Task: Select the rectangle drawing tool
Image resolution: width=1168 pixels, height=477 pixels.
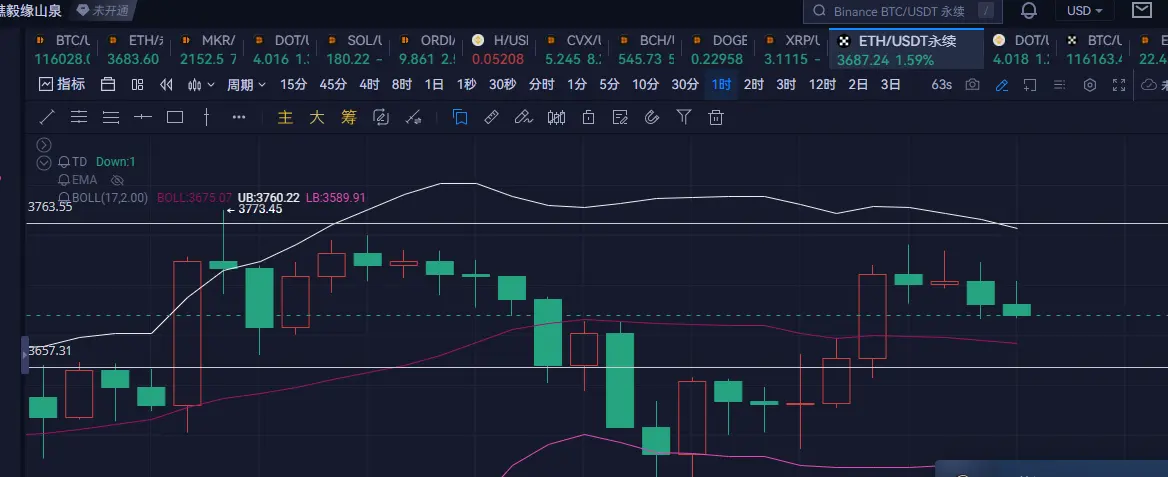Action: click(x=175, y=117)
